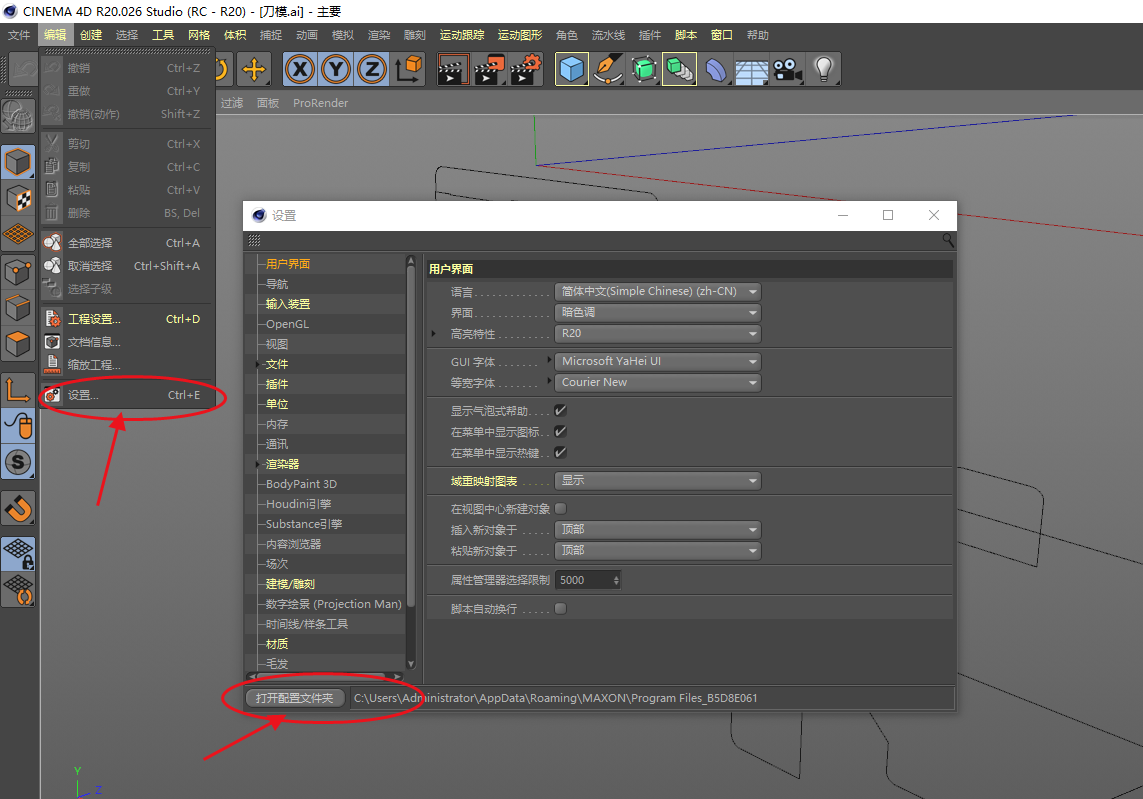This screenshot has width=1143, height=799.
Task: Enable create new object at view center
Action: tap(561, 508)
